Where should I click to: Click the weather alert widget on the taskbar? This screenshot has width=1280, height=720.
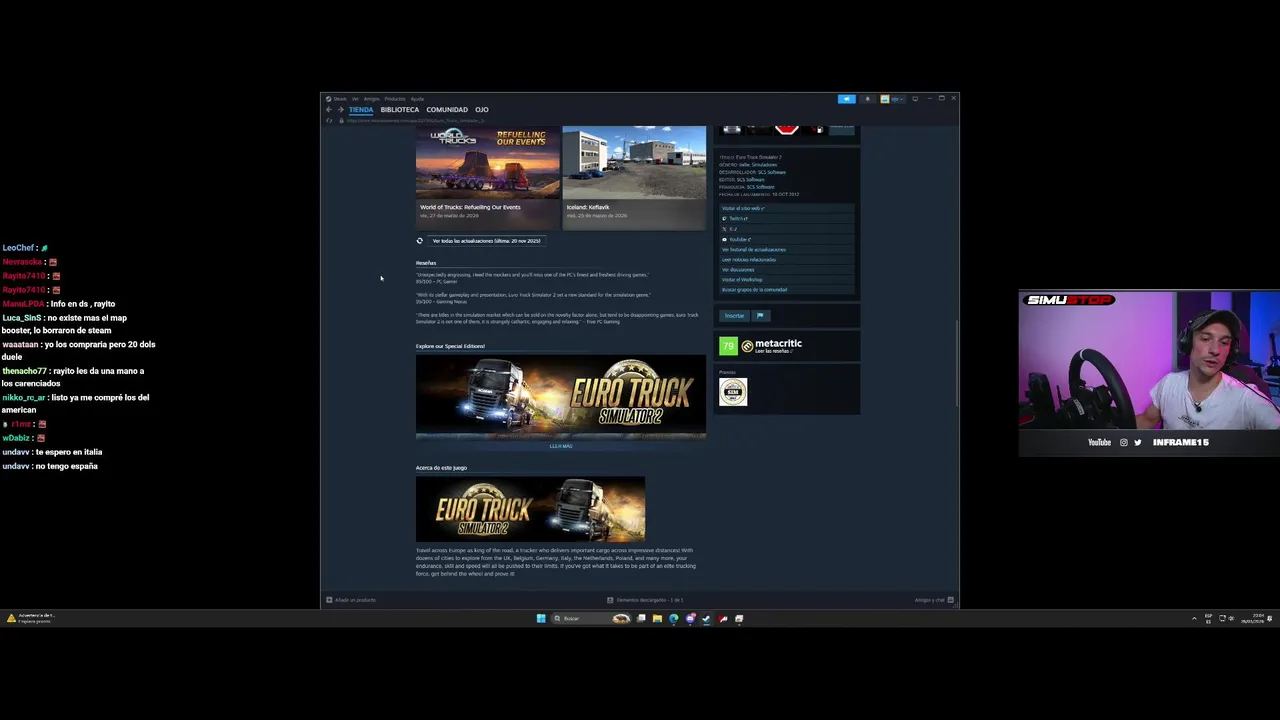point(30,618)
